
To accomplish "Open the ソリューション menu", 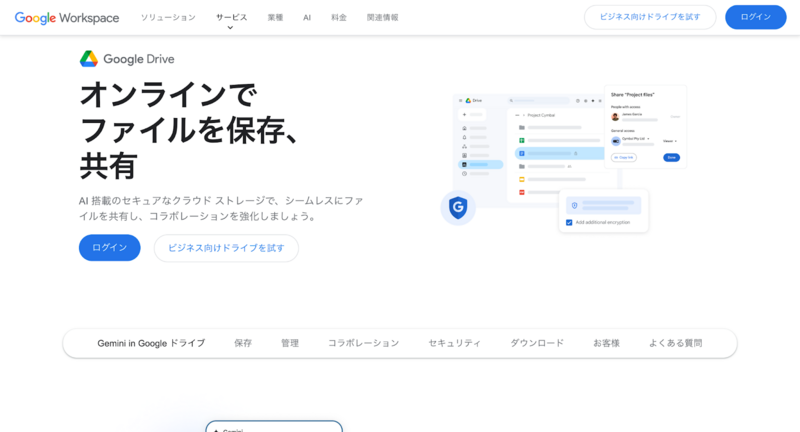I will (x=168, y=17).
